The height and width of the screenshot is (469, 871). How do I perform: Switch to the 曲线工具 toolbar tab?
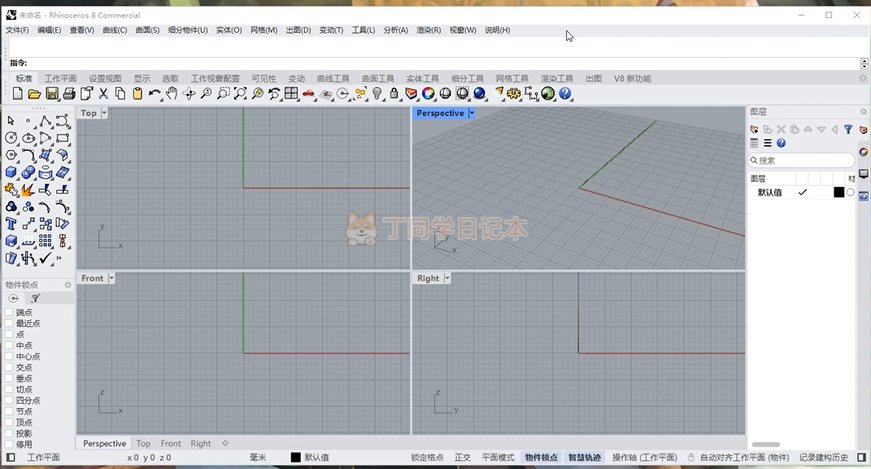333,78
